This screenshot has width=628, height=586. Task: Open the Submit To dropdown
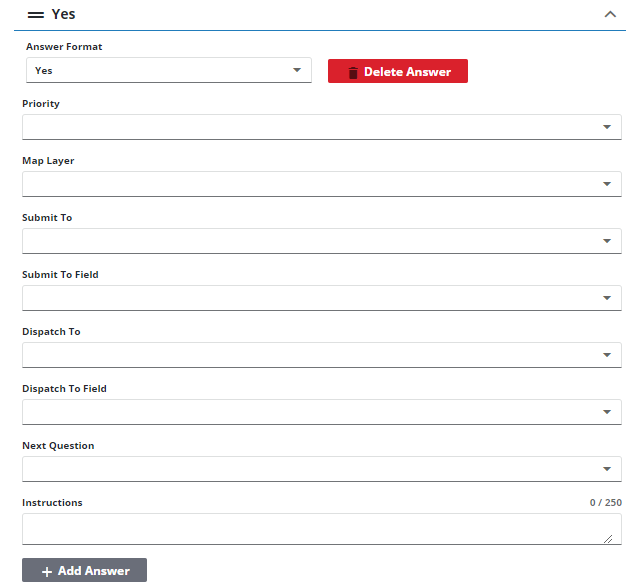[607, 241]
